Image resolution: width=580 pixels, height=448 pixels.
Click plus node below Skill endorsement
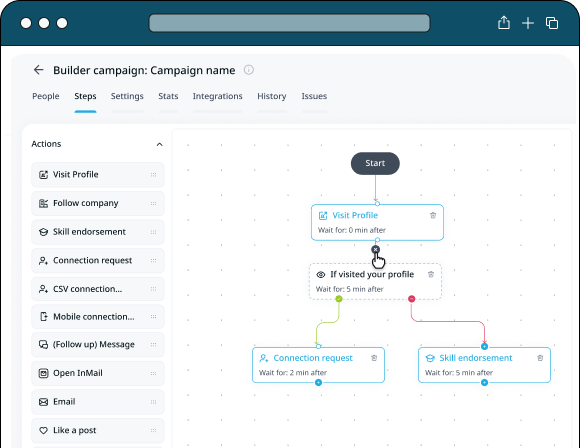(484, 383)
